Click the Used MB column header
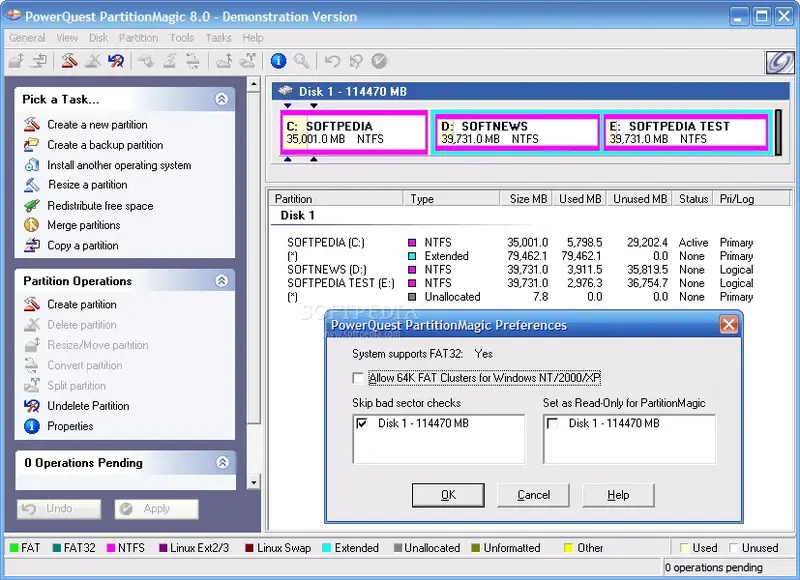Screen dimensions: 800x580 (x=580, y=198)
